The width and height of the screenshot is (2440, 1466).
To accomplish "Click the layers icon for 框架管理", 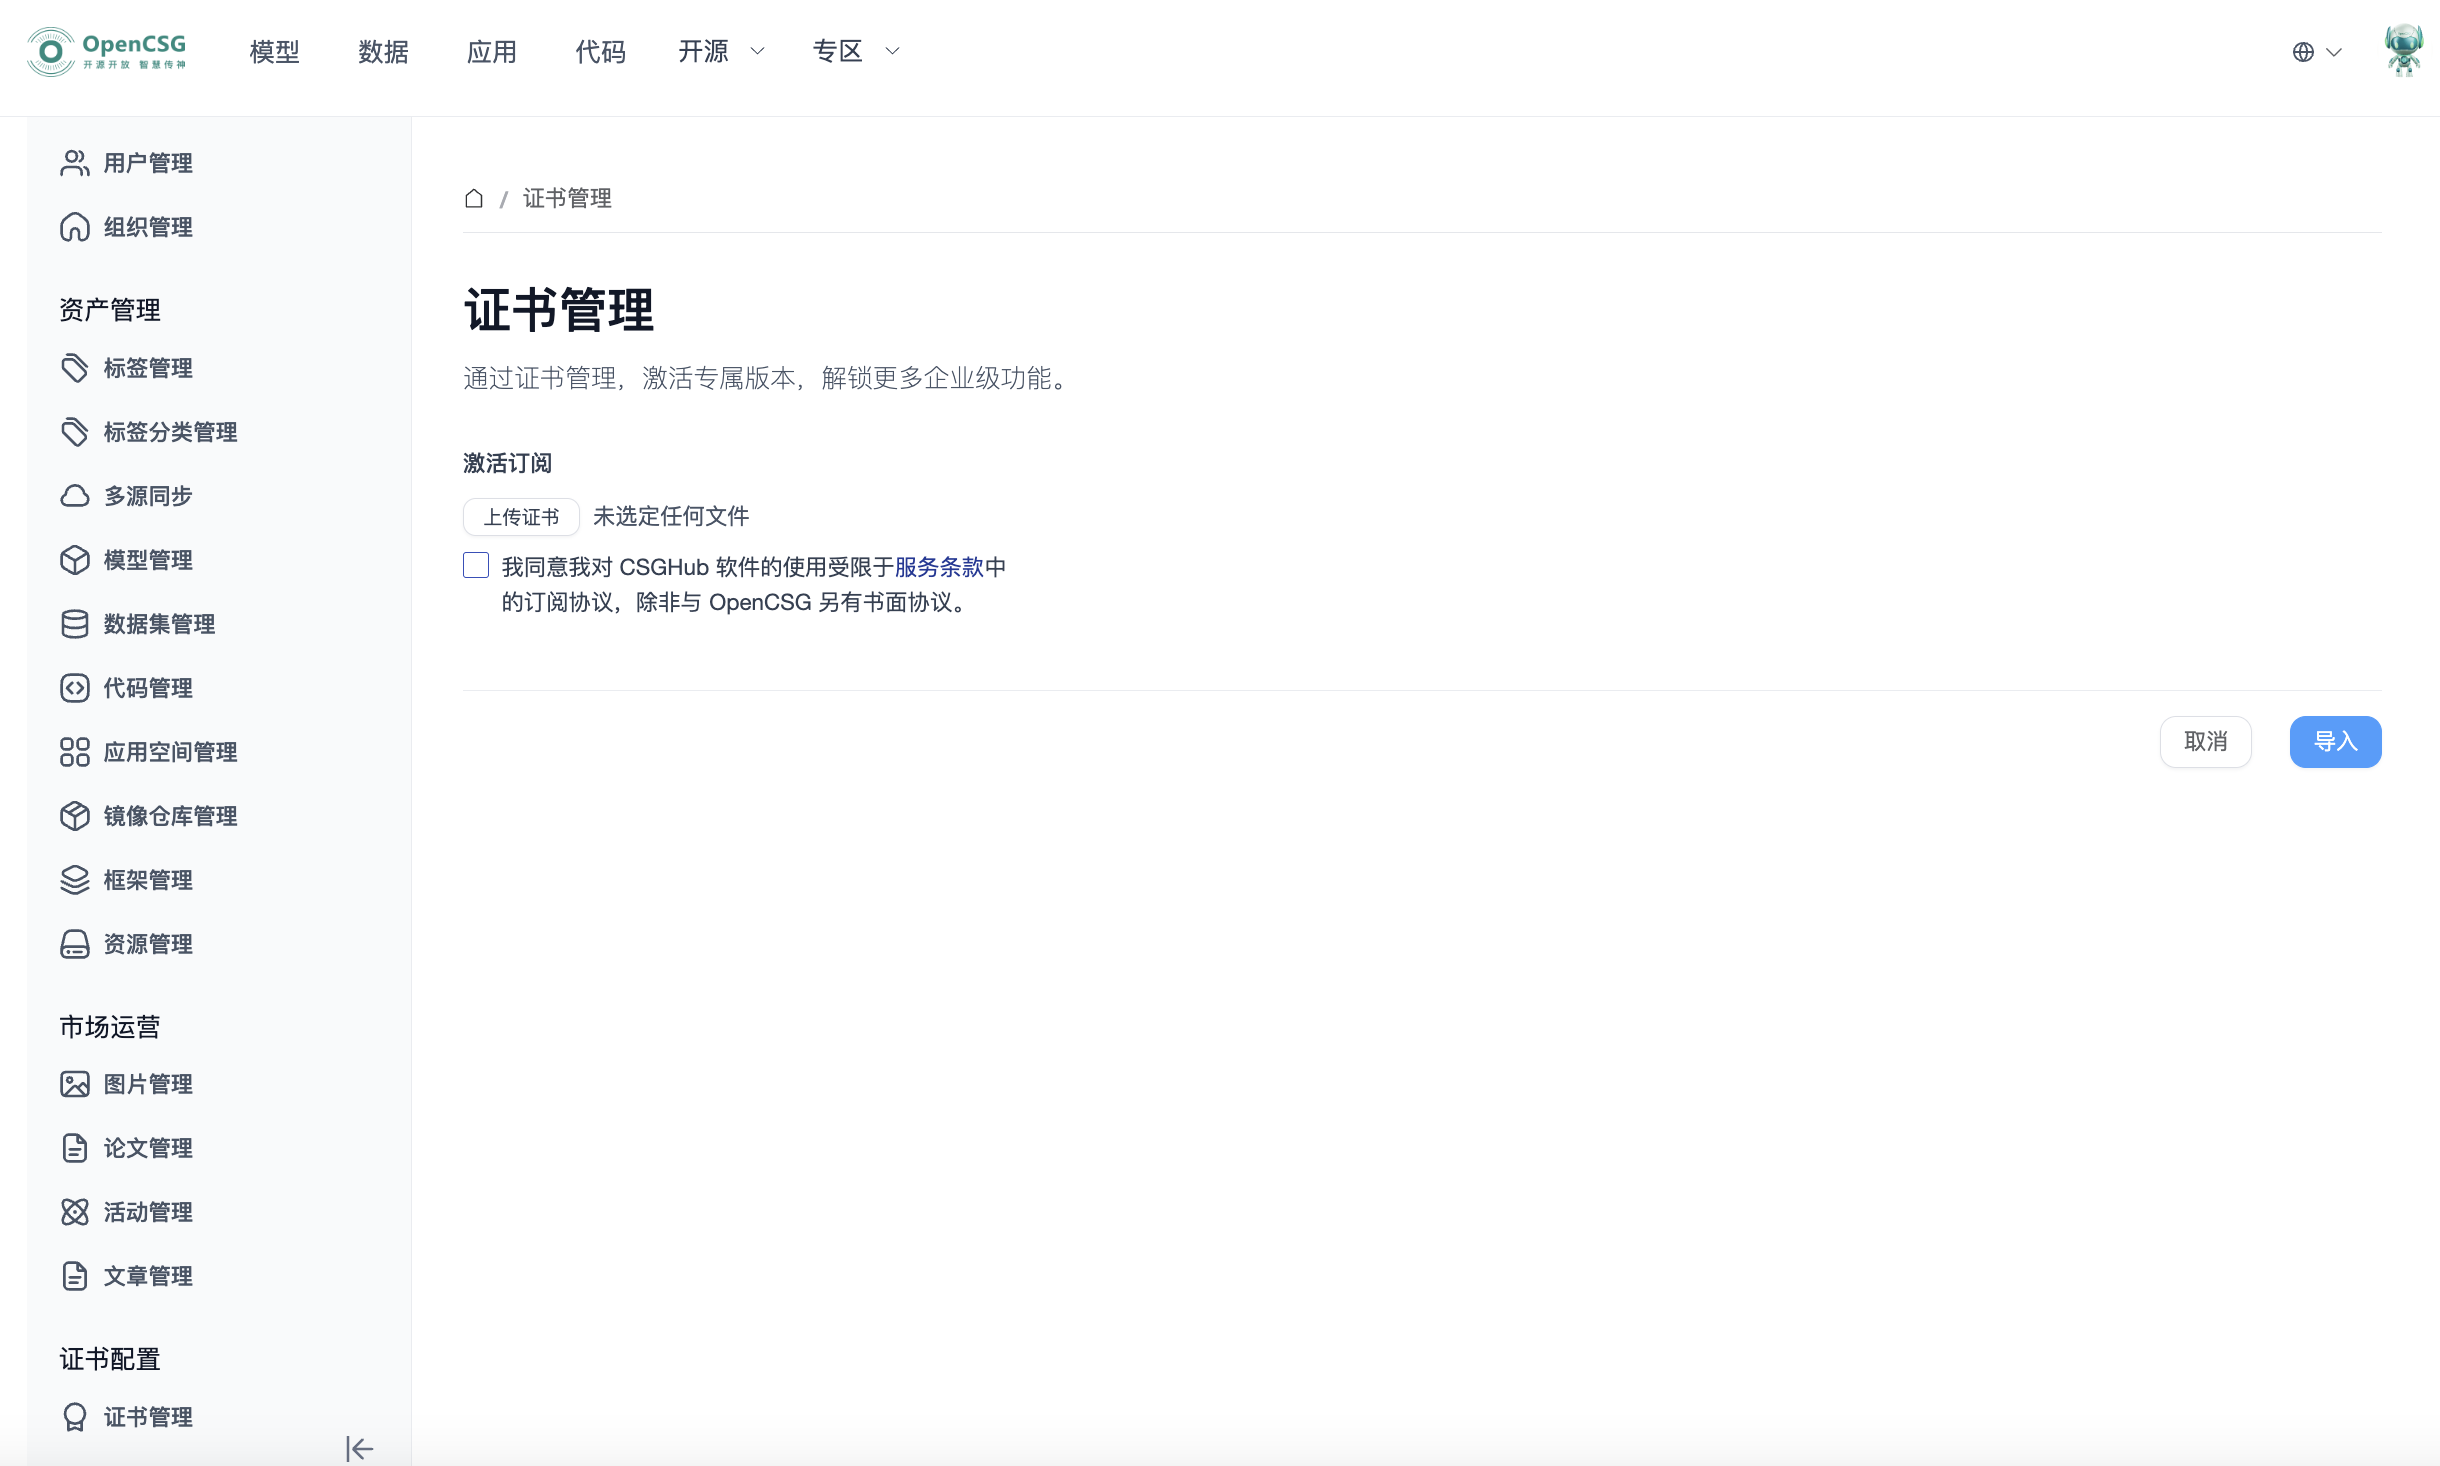I will pos(75,880).
